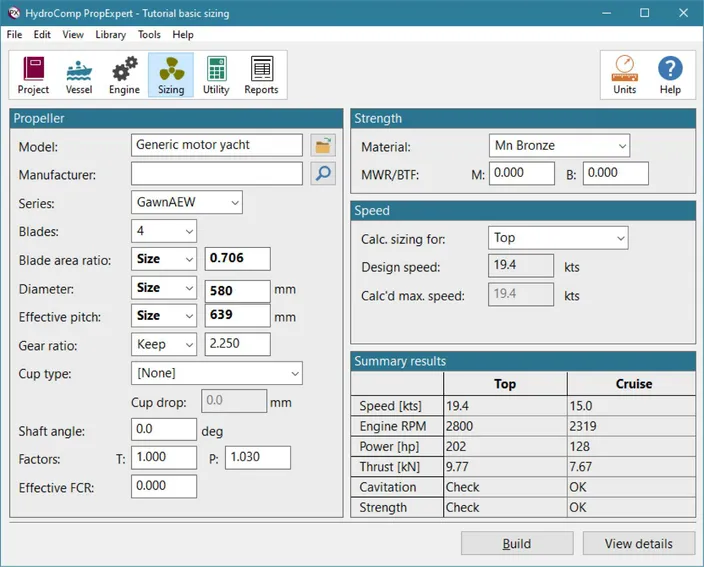Screen dimensions: 704x567
Task: Open the Utility calculator icon
Action: [x=216, y=75]
